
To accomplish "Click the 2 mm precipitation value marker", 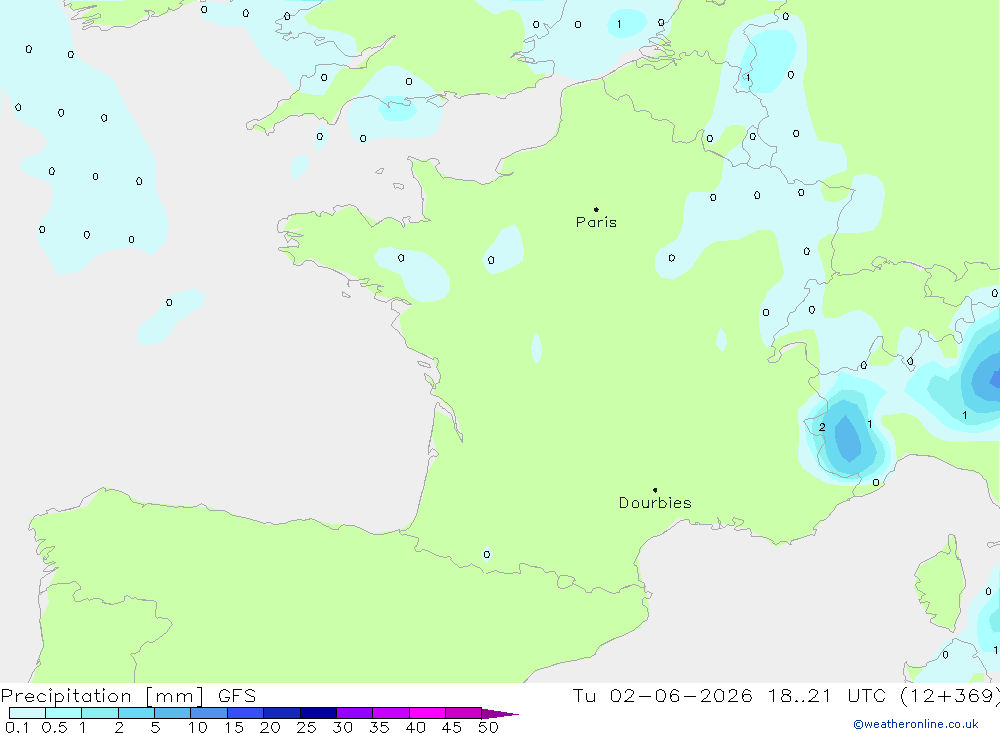I will tap(822, 427).
